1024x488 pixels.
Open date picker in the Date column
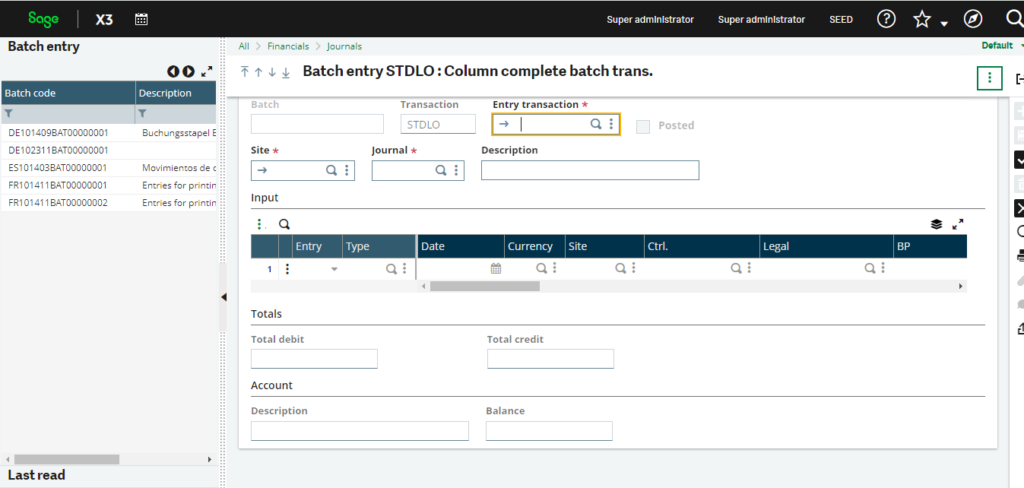pos(495,269)
